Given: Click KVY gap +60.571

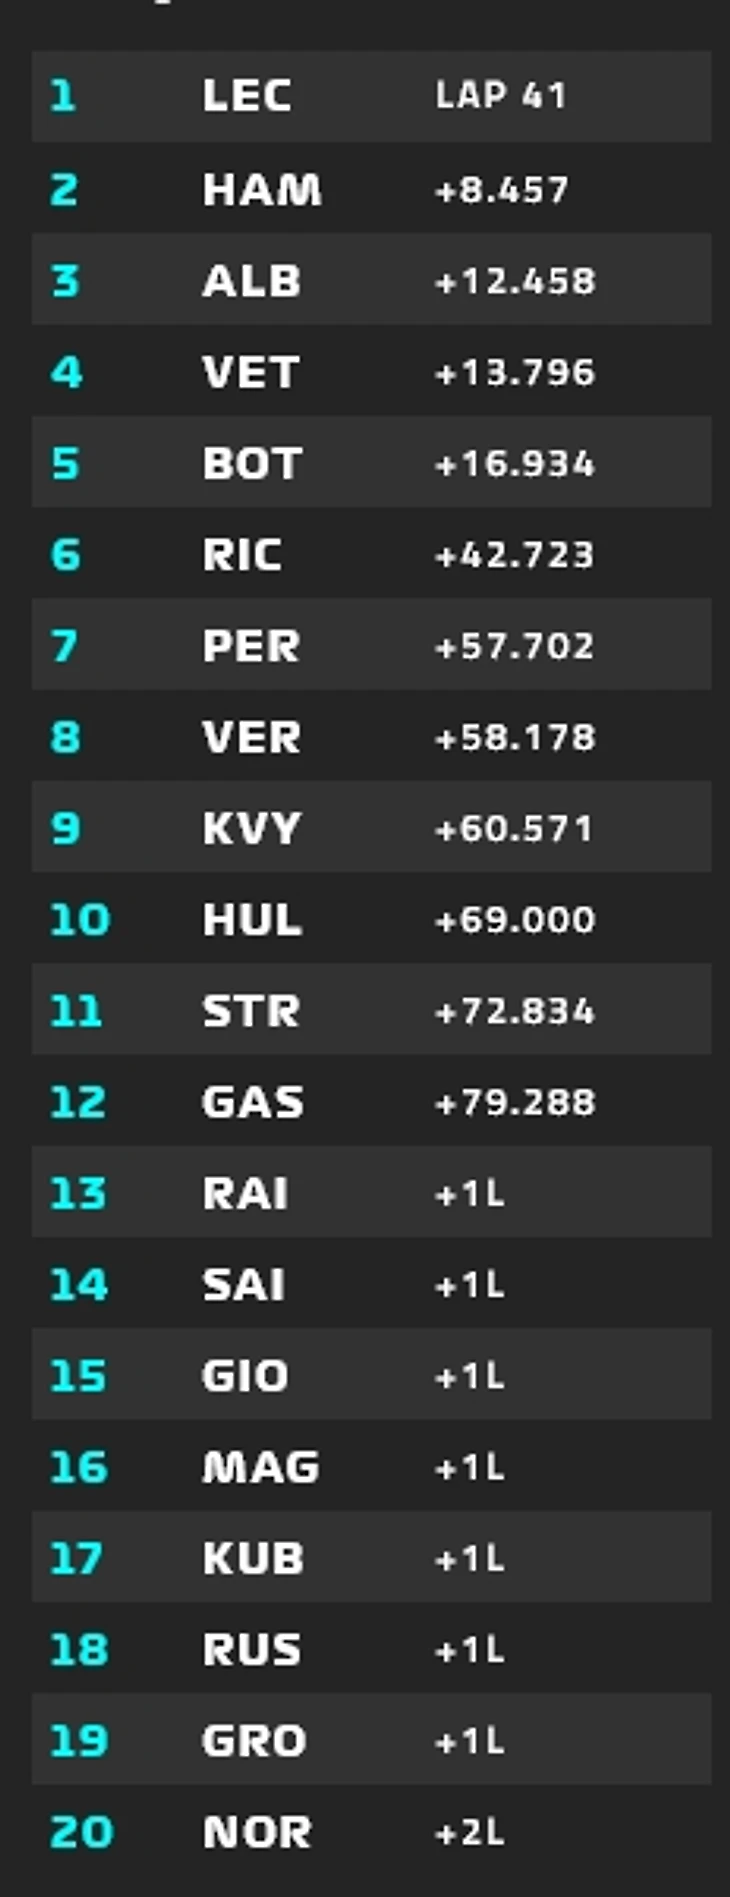Looking at the screenshot, I should pos(514,829).
